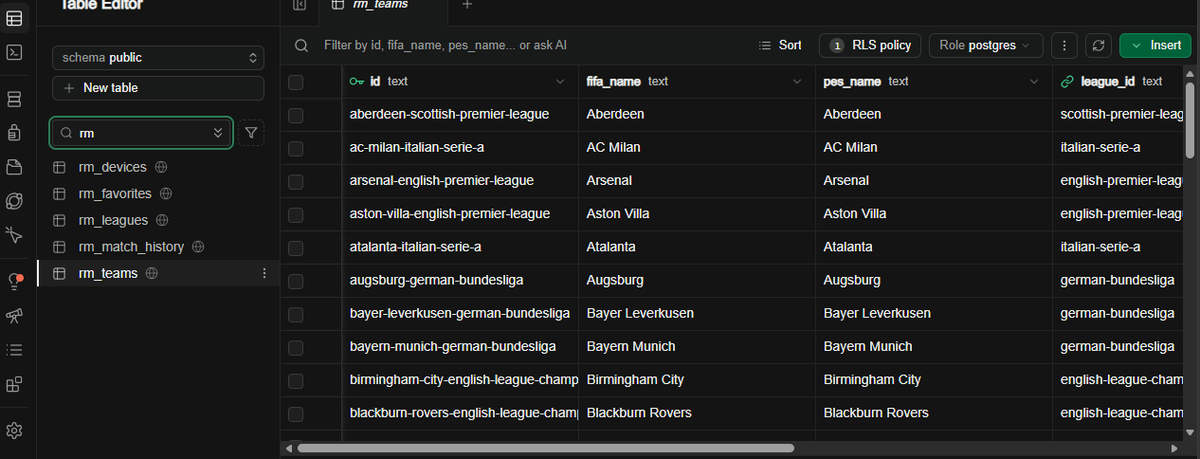Click the link icon on league_id column
This screenshot has width=1200, height=459.
[x=1067, y=81]
